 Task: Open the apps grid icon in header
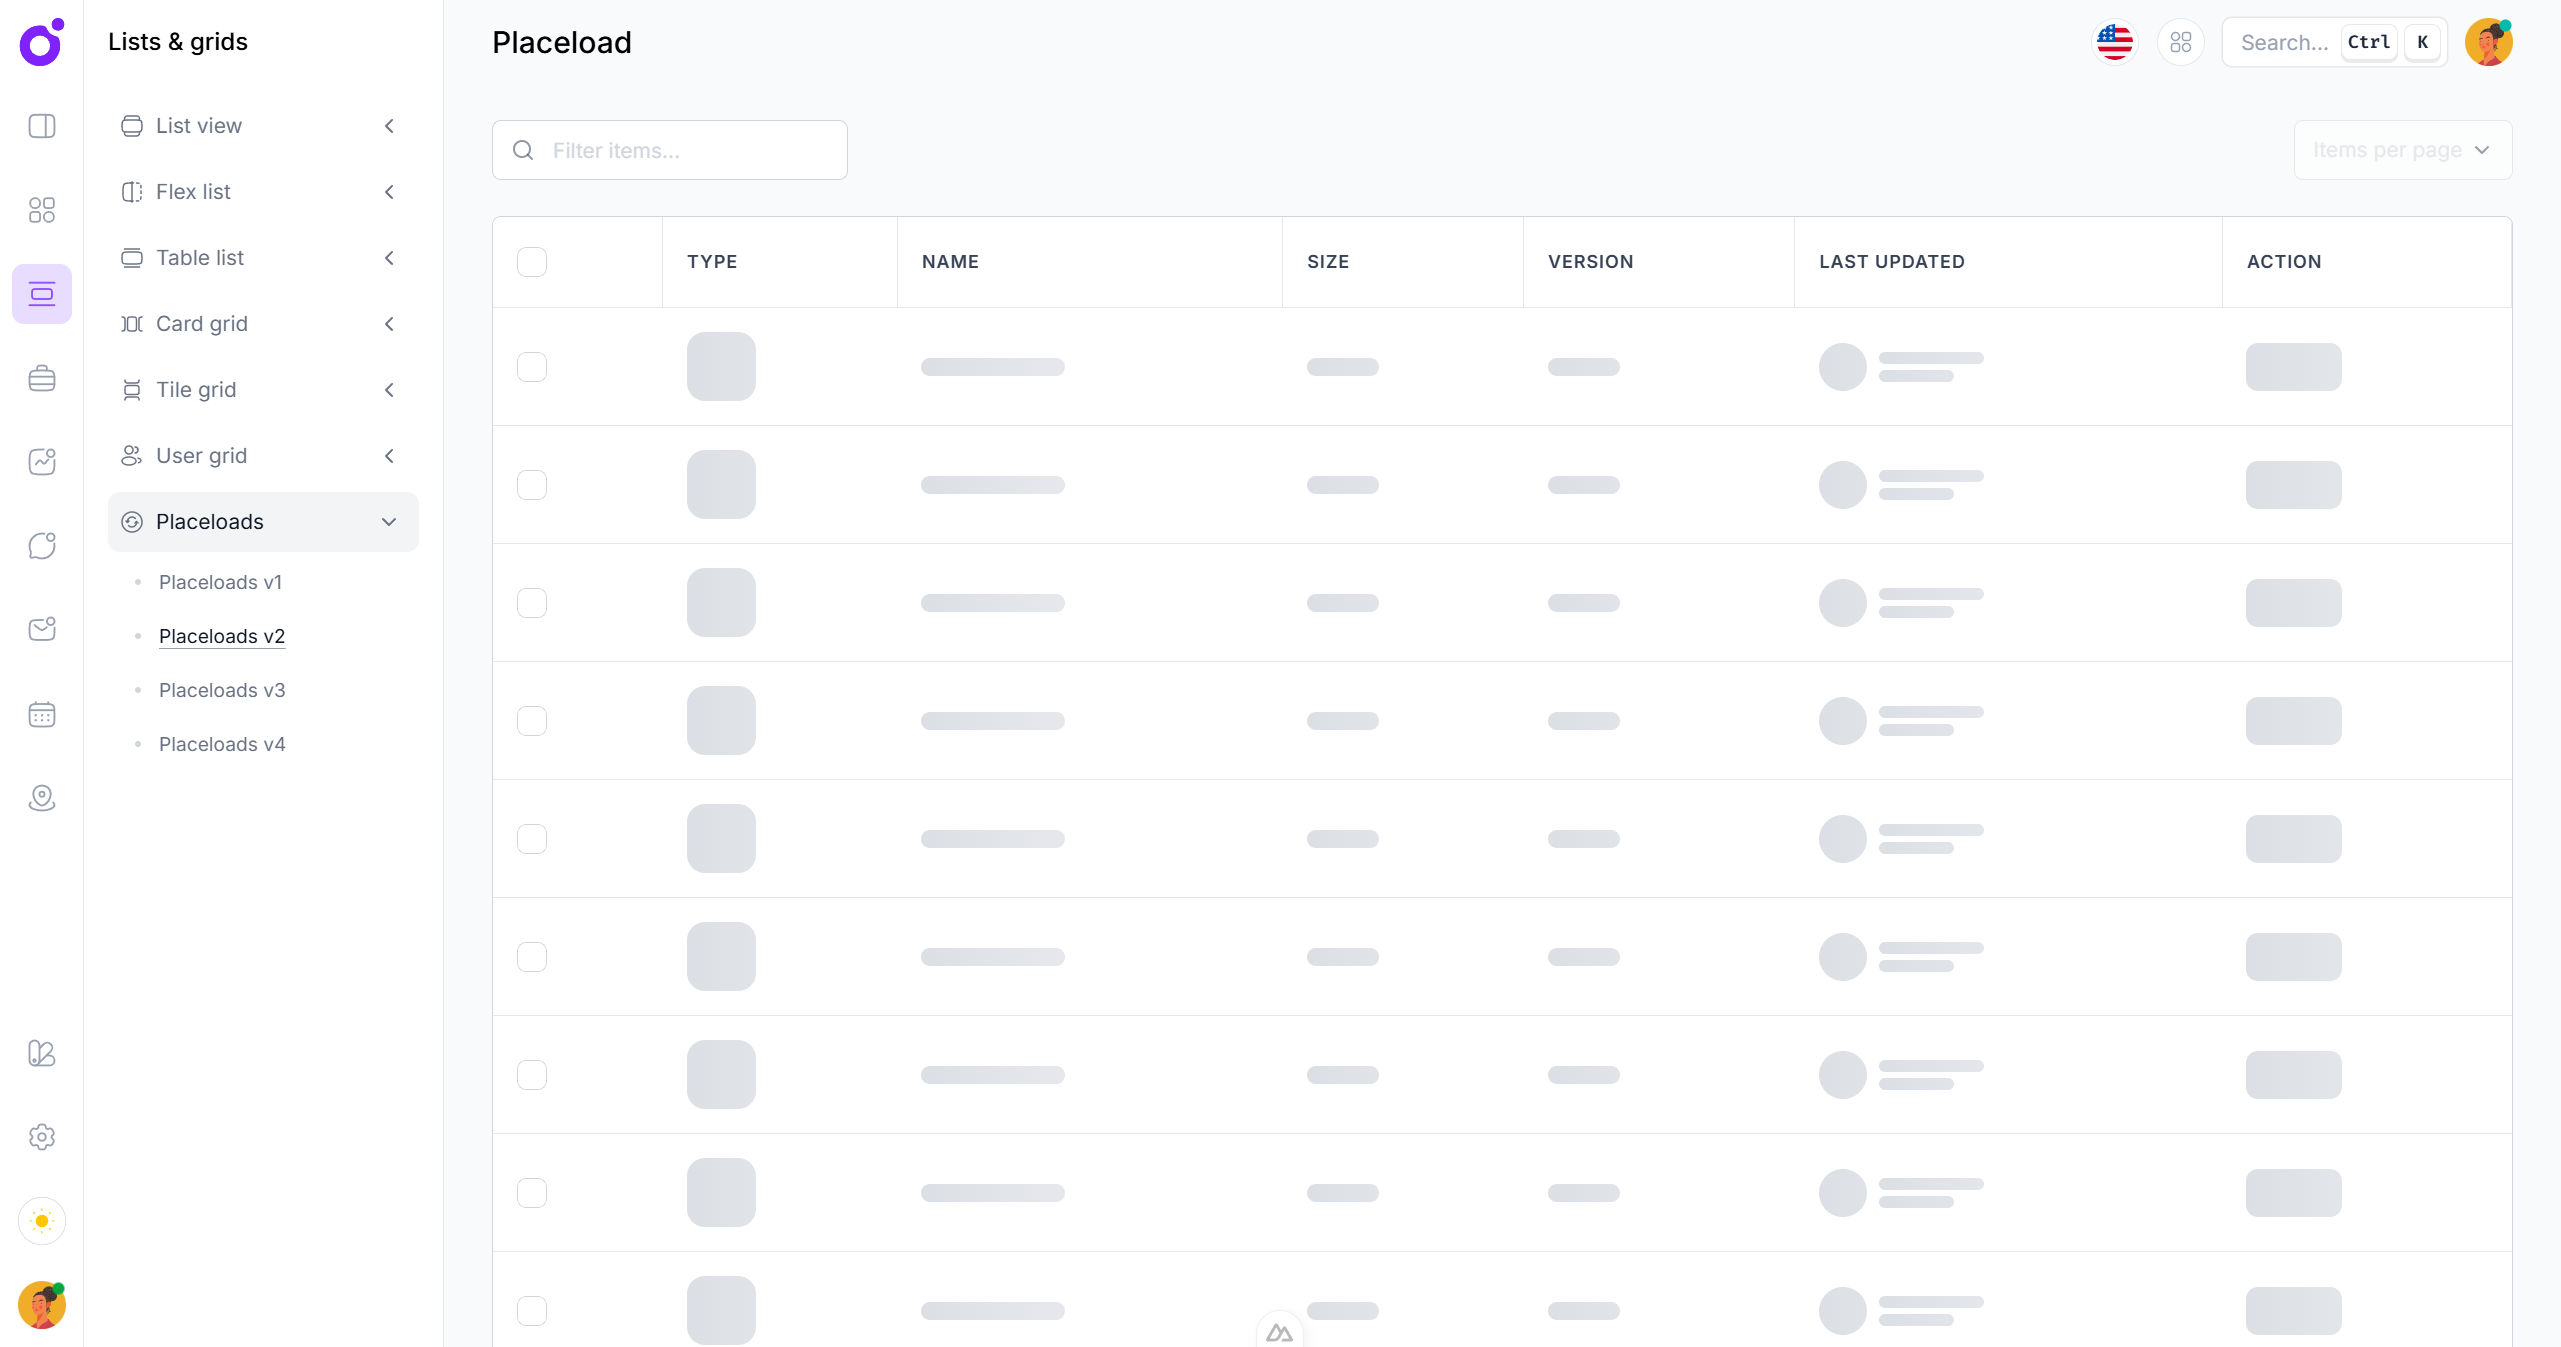coord(2180,42)
